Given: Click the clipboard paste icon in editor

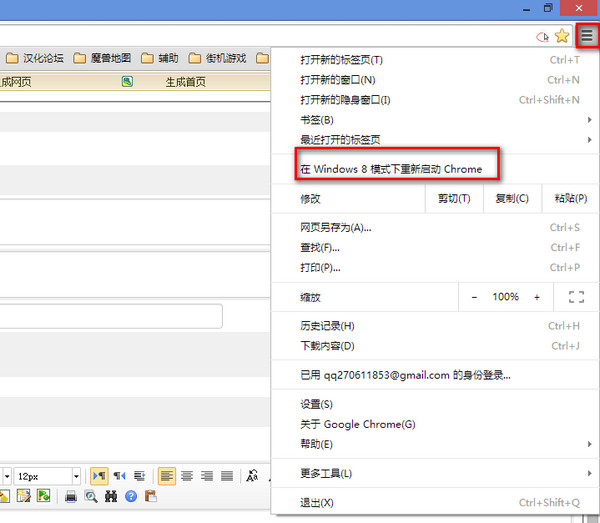Looking at the screenshot, I should [x=151, y=496].
